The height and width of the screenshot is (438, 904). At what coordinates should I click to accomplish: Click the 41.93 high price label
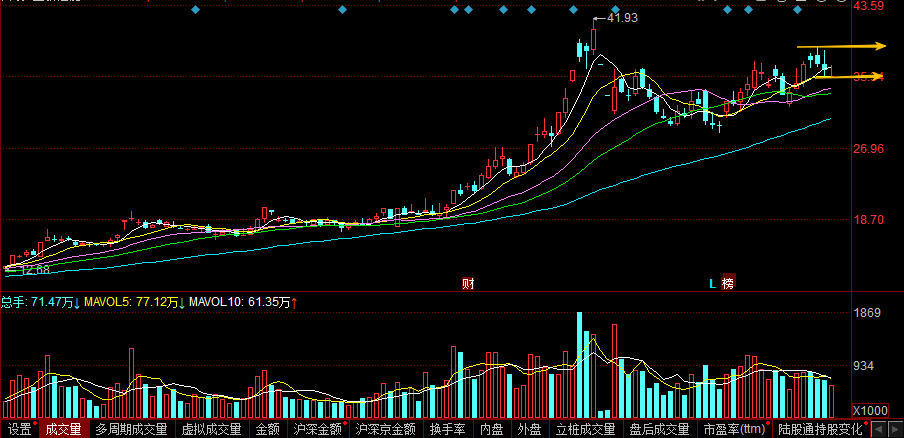pos(623,18)
